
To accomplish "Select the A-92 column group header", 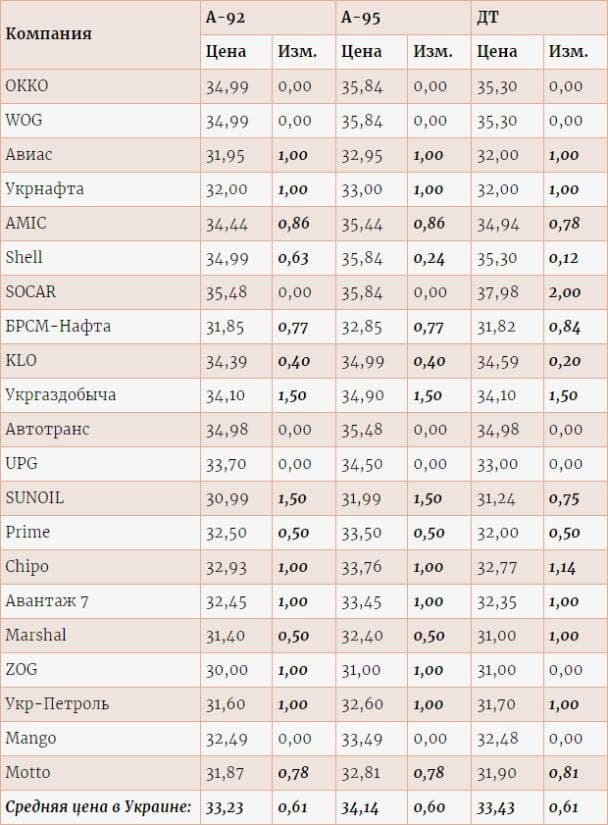I will 224,16.
